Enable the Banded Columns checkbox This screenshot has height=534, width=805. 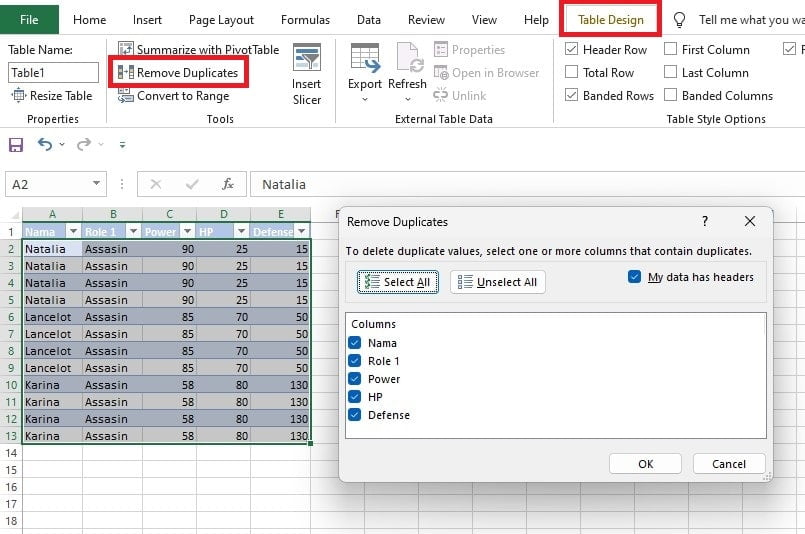pos(670,95)
